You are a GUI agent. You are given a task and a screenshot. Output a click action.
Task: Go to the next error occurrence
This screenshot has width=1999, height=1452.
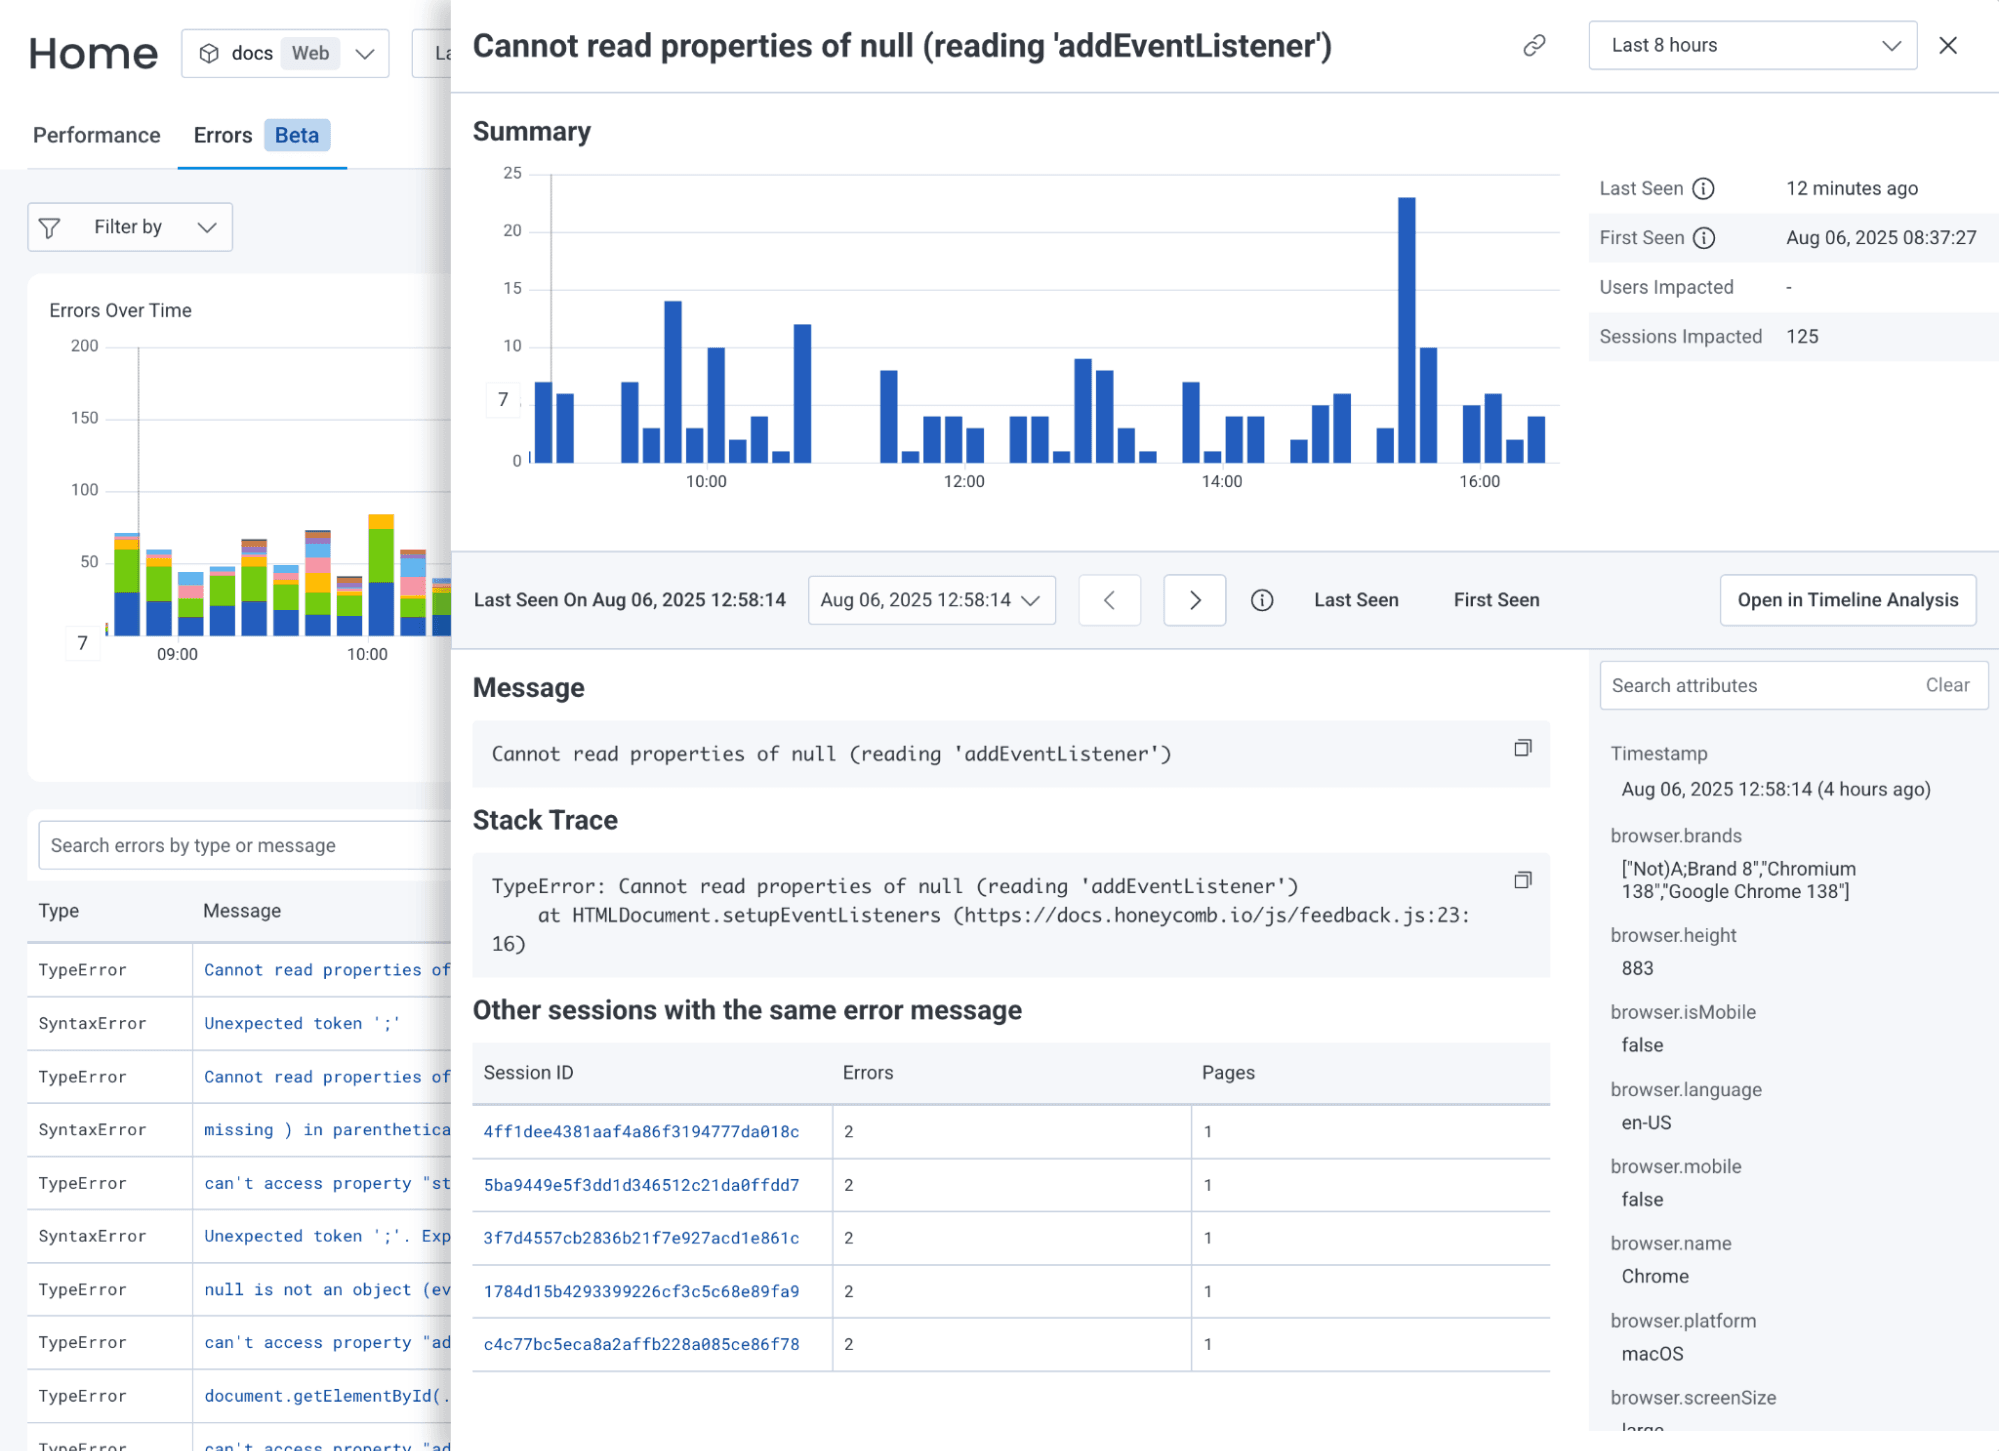pyautogui.click(x=1194, y=600)
